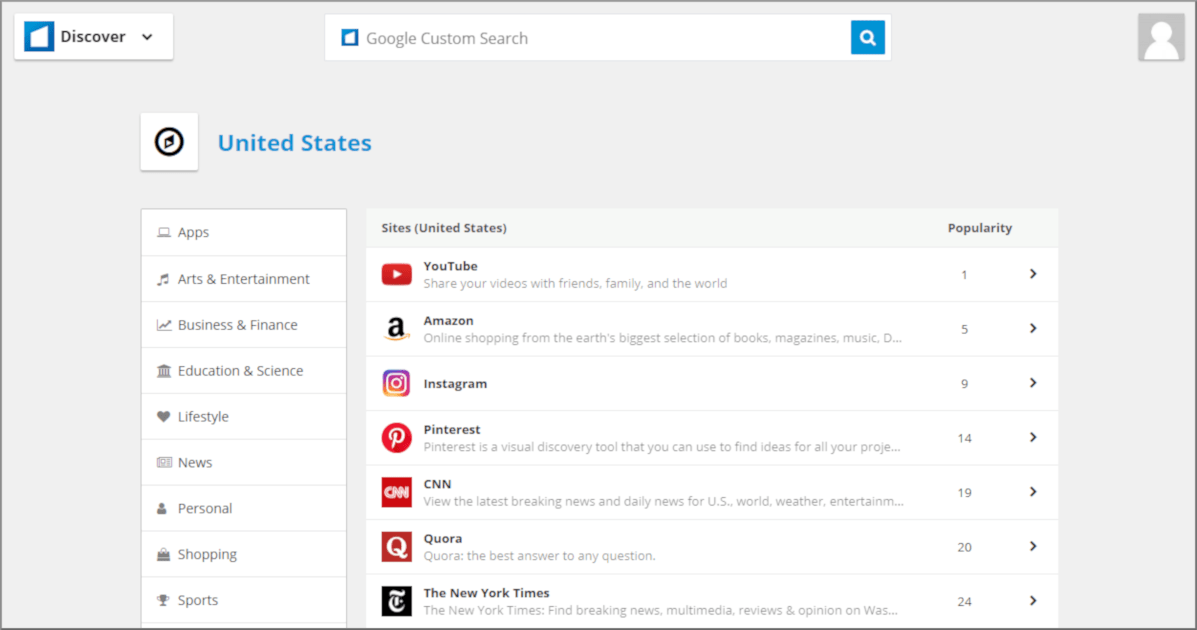This screenshot has width=1197, height=630.
Task: Click the Popularity column header
Action: coord(979,228)
